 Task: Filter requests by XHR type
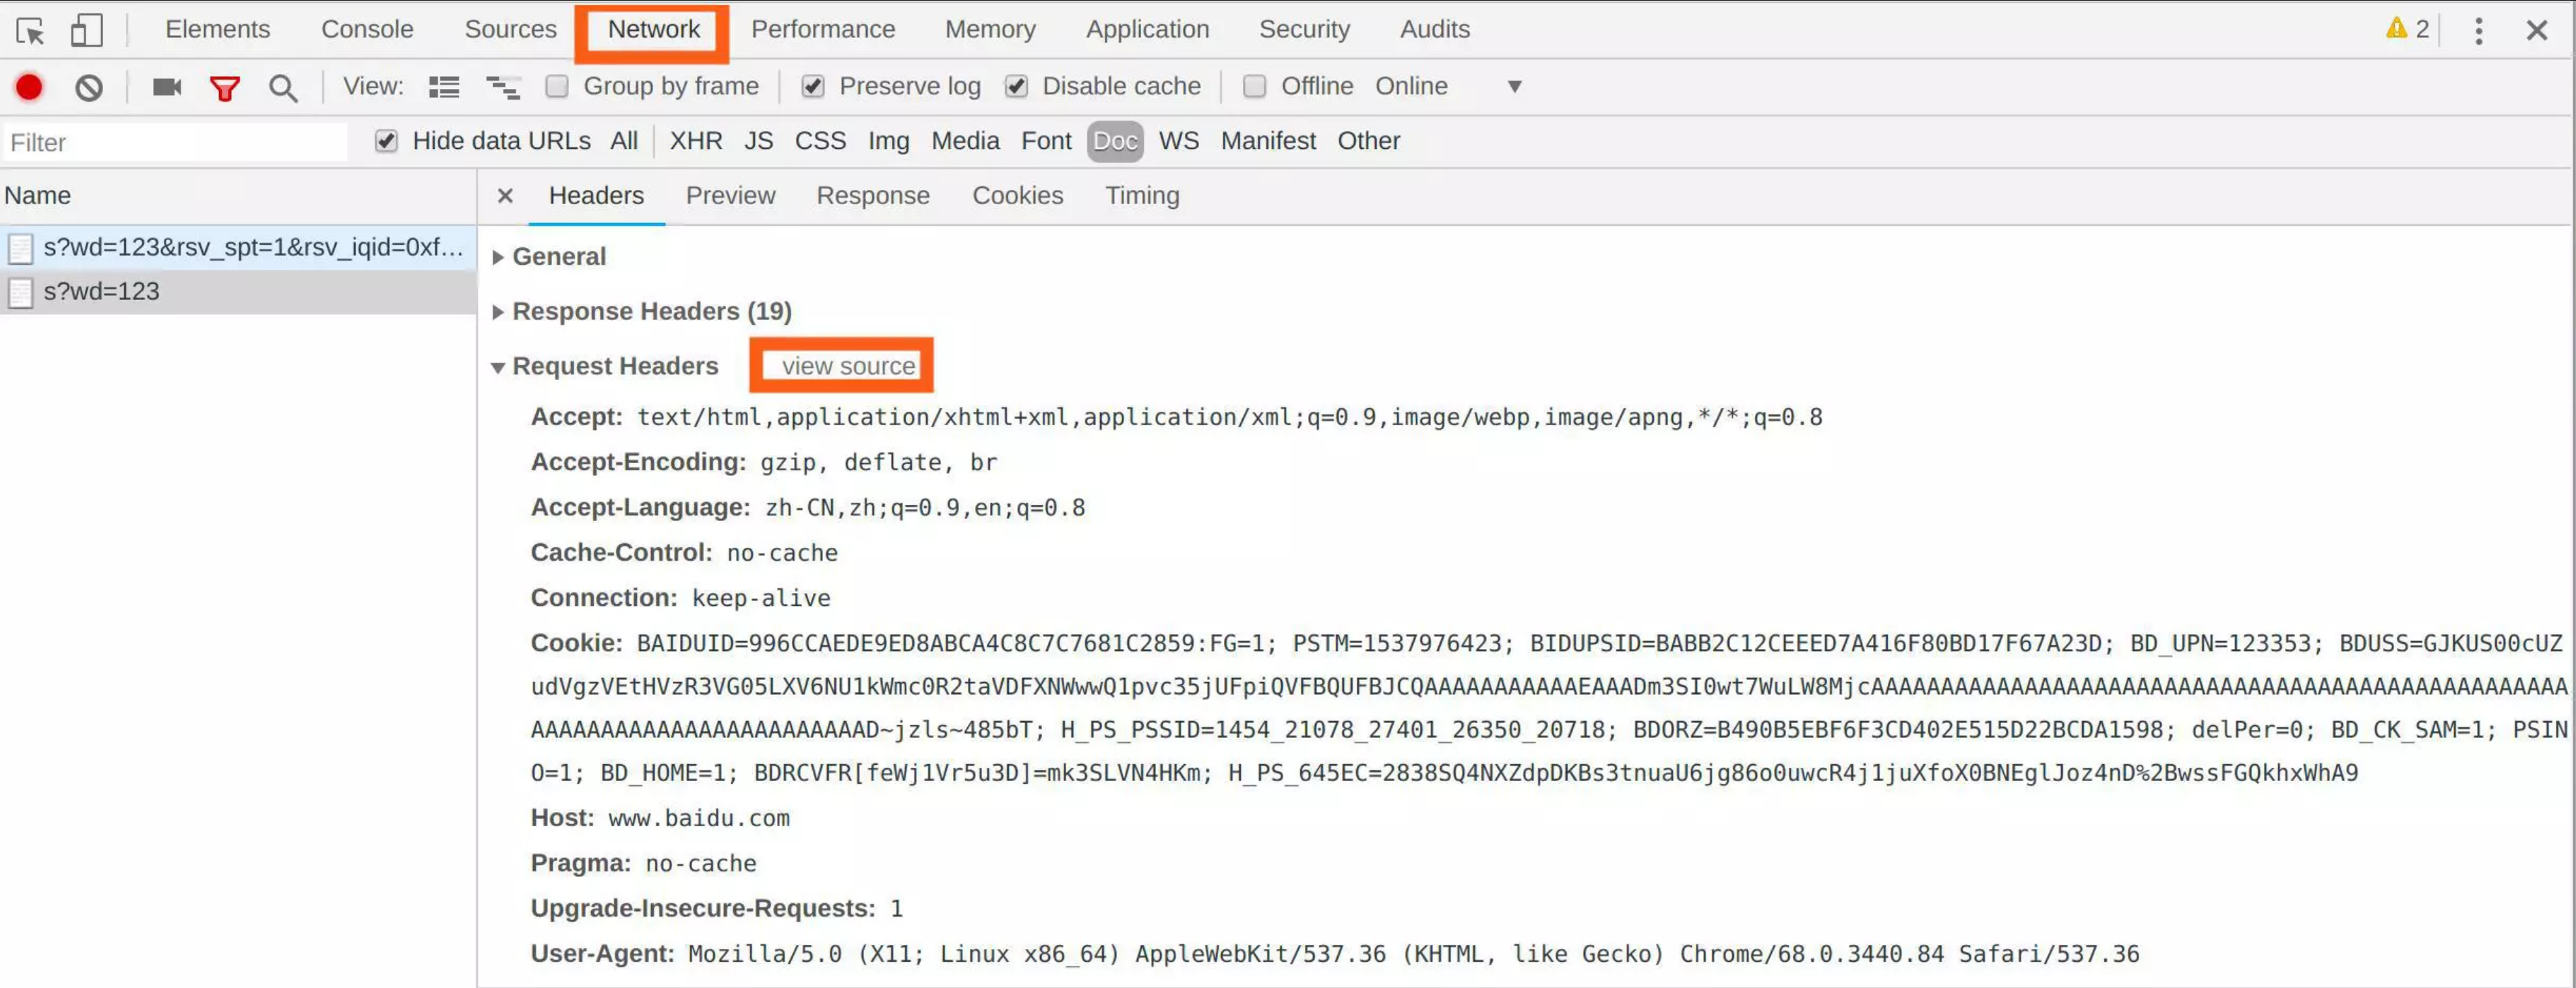(x=695, y=141)
